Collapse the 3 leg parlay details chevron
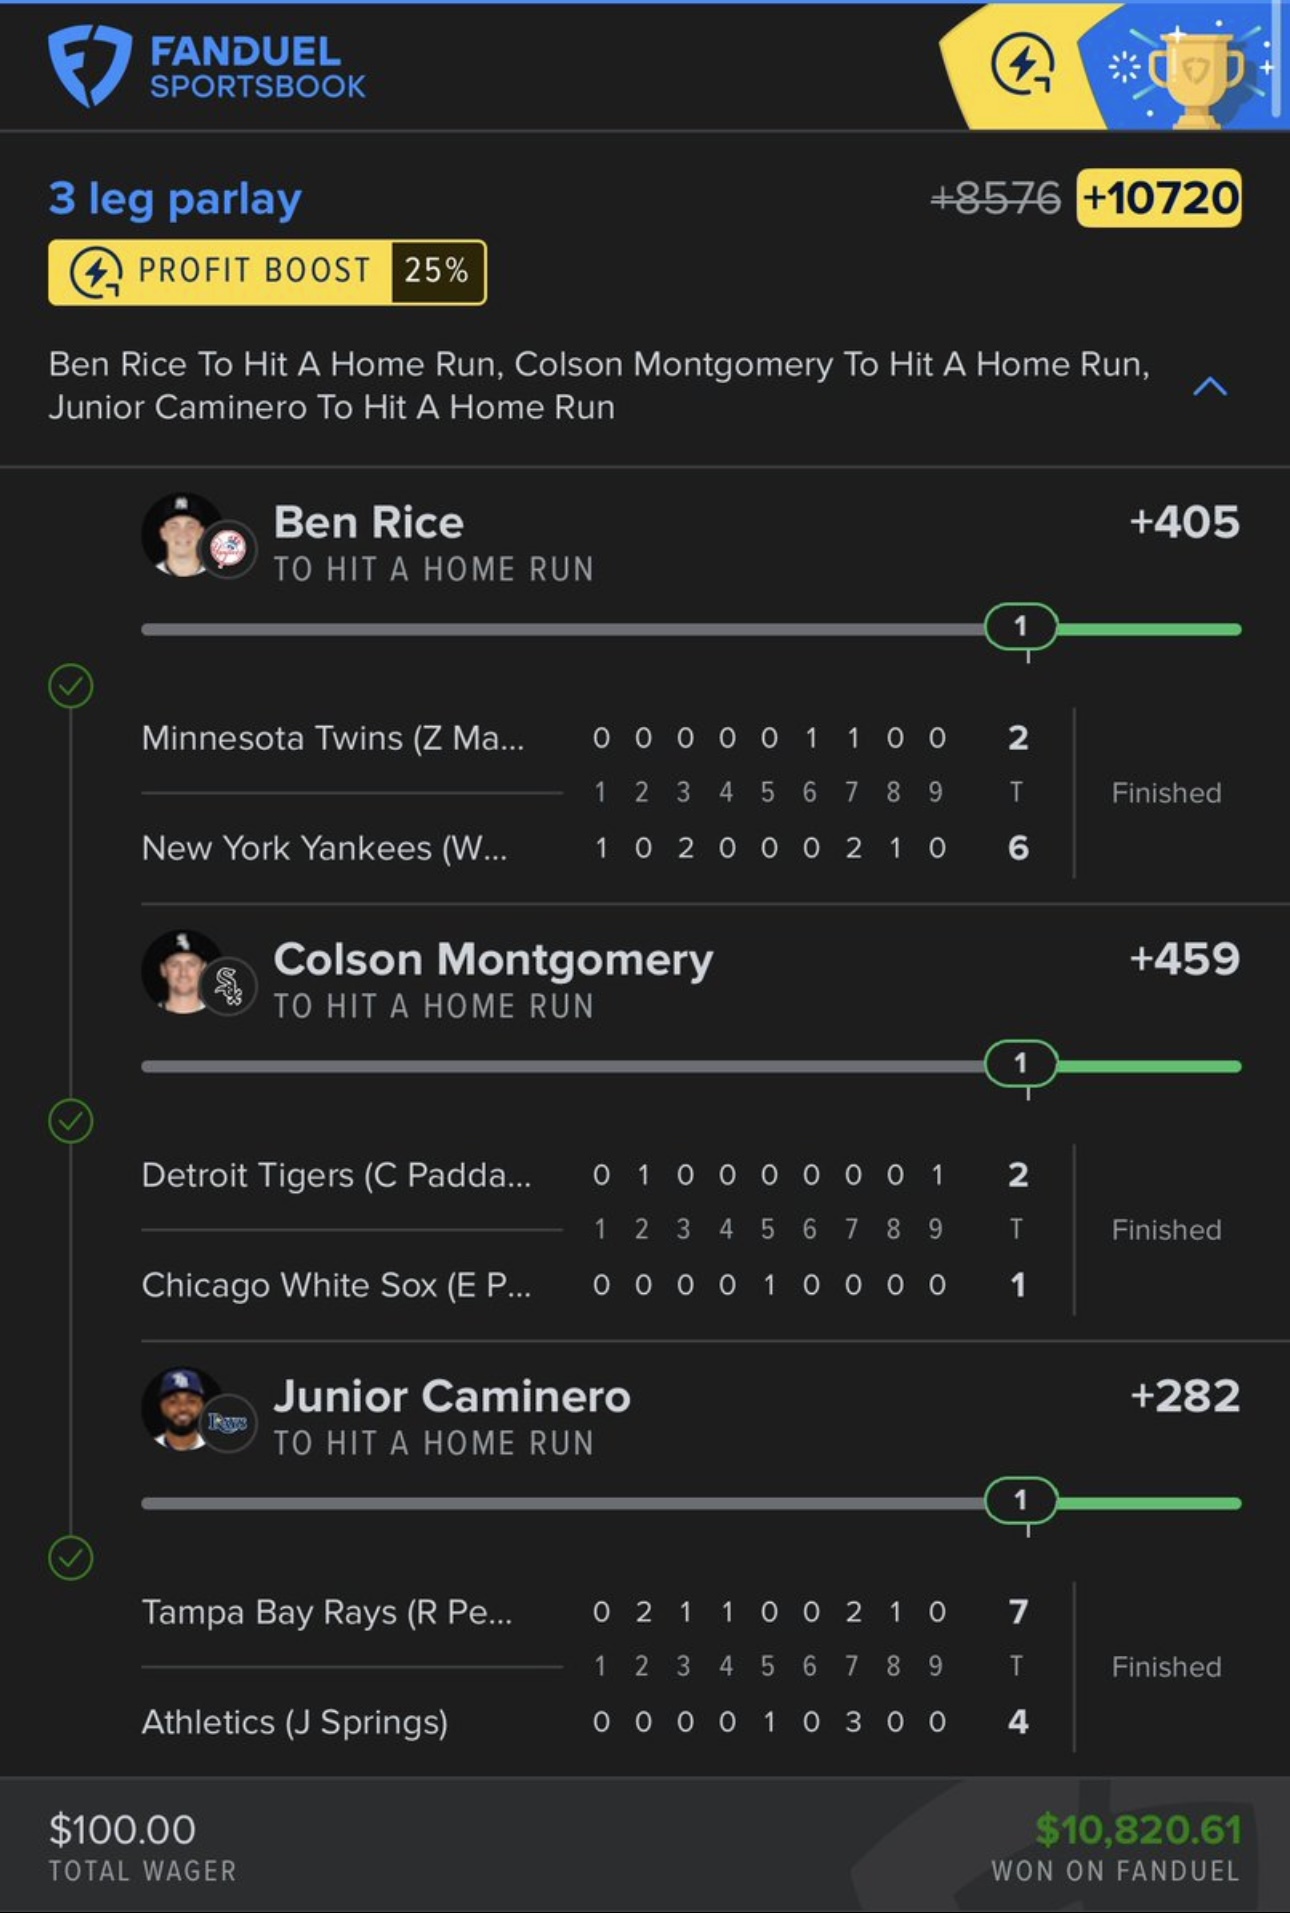The image size is (1290, 1913). tap(1210, 387)
